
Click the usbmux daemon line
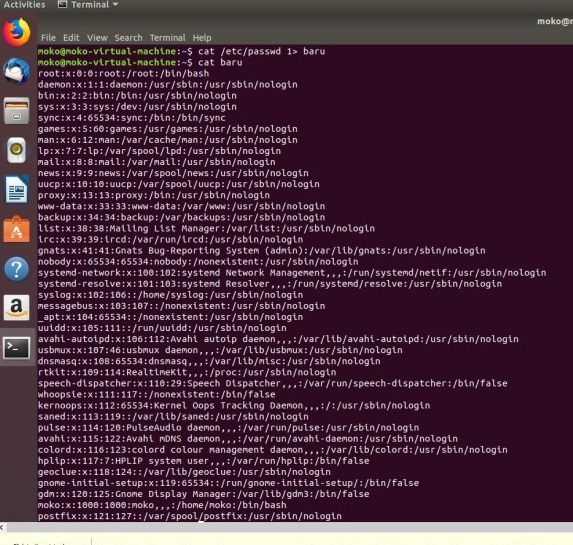point(220,350)
